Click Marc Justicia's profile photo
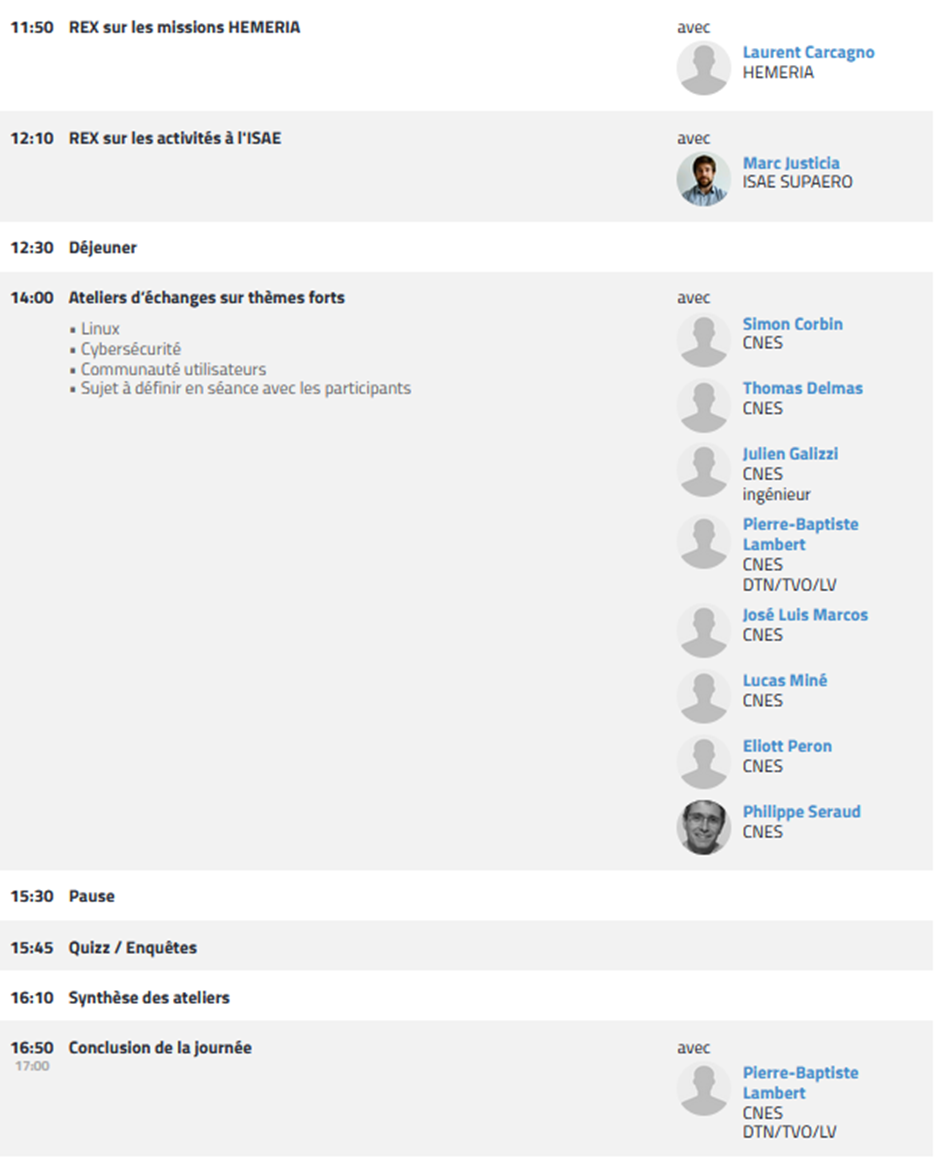This screenshot has width=936, height=1158. tap(703, 179)
